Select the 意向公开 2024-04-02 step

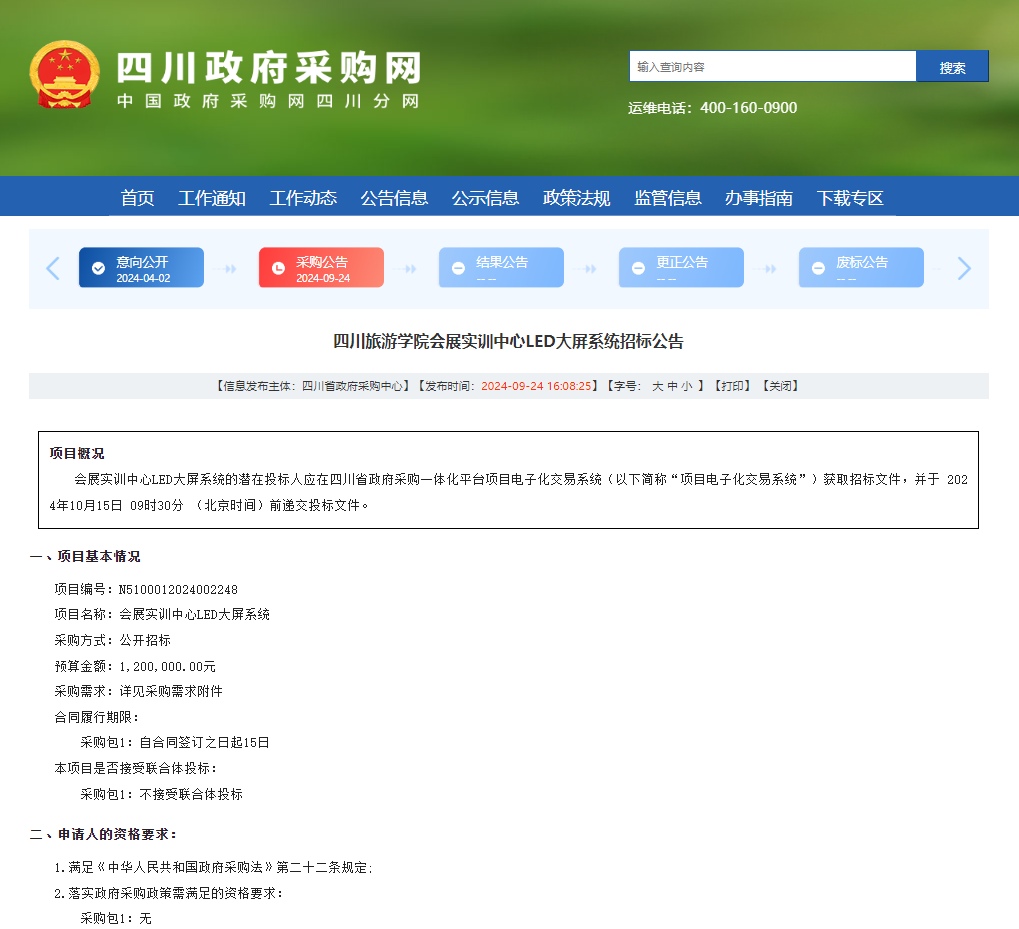(x=141, y=267)
